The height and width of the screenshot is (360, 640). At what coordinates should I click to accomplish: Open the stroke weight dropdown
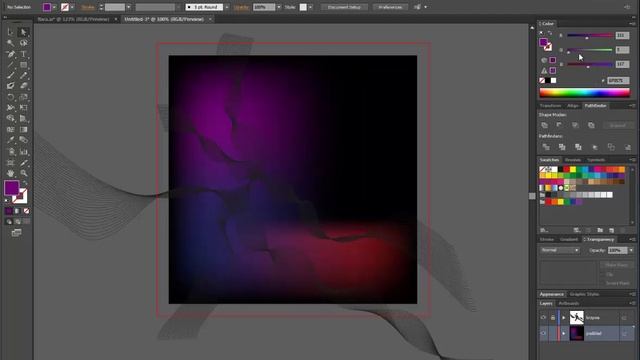click(129, 7)
